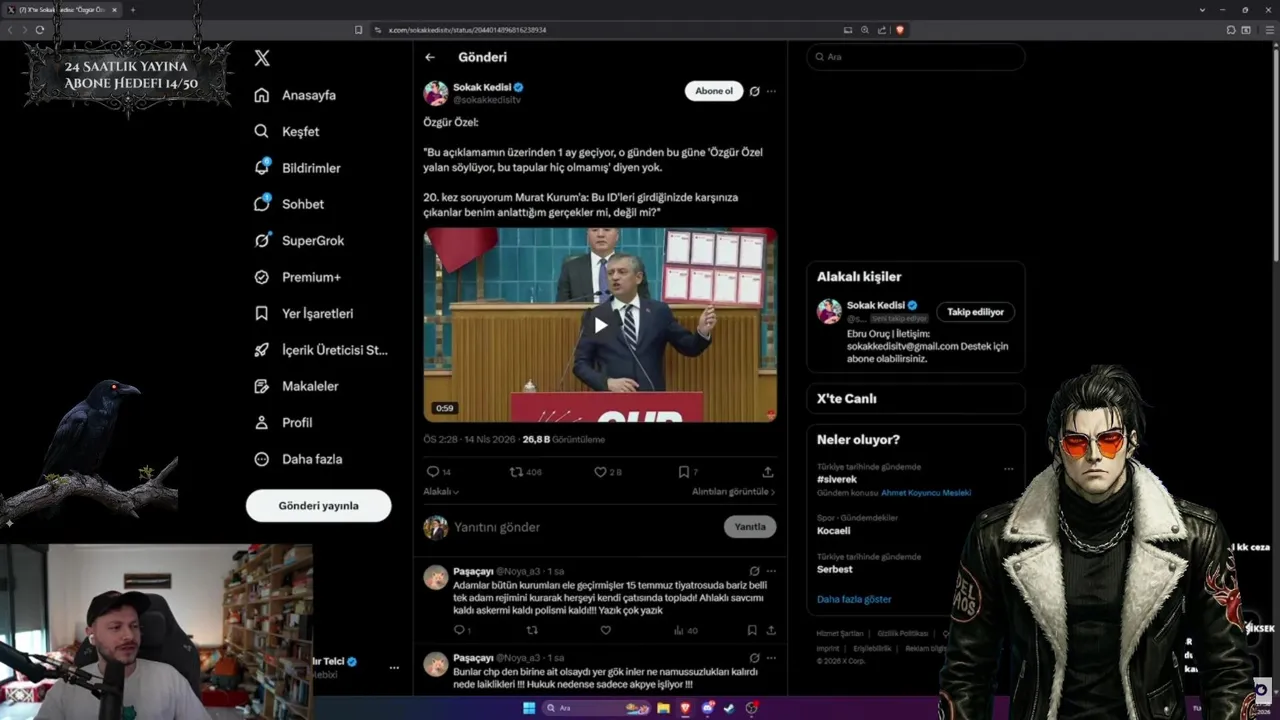Screen dimensions: 1280x720
Task: Open Makaleler in the sidebar
Action: click(296, 386)
